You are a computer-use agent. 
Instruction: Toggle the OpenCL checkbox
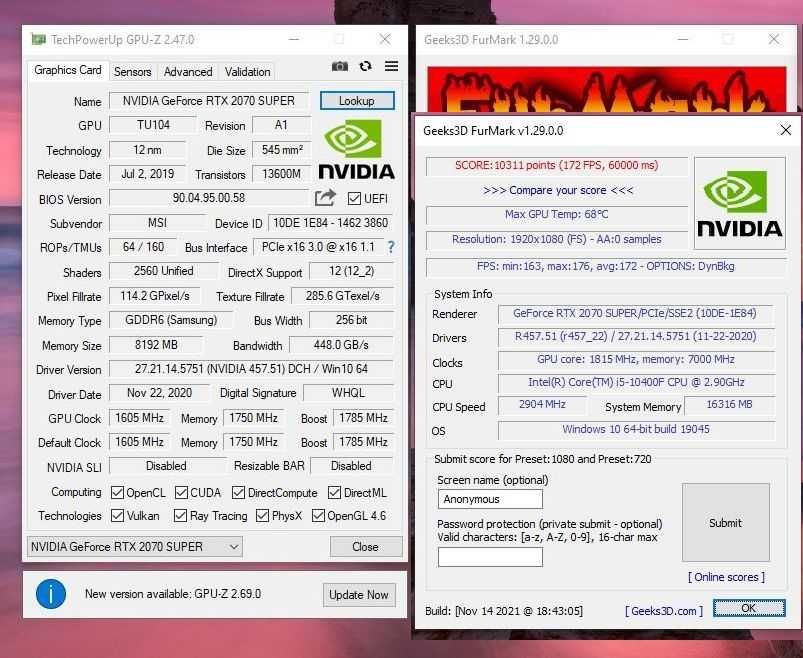click(x=117, y=493)
